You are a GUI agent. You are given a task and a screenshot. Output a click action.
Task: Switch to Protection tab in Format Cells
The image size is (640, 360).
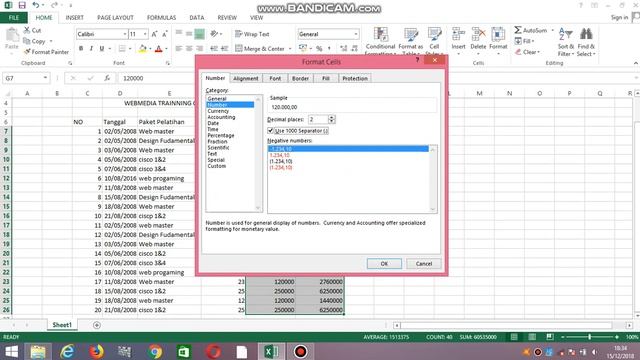(x=355, y=78)
